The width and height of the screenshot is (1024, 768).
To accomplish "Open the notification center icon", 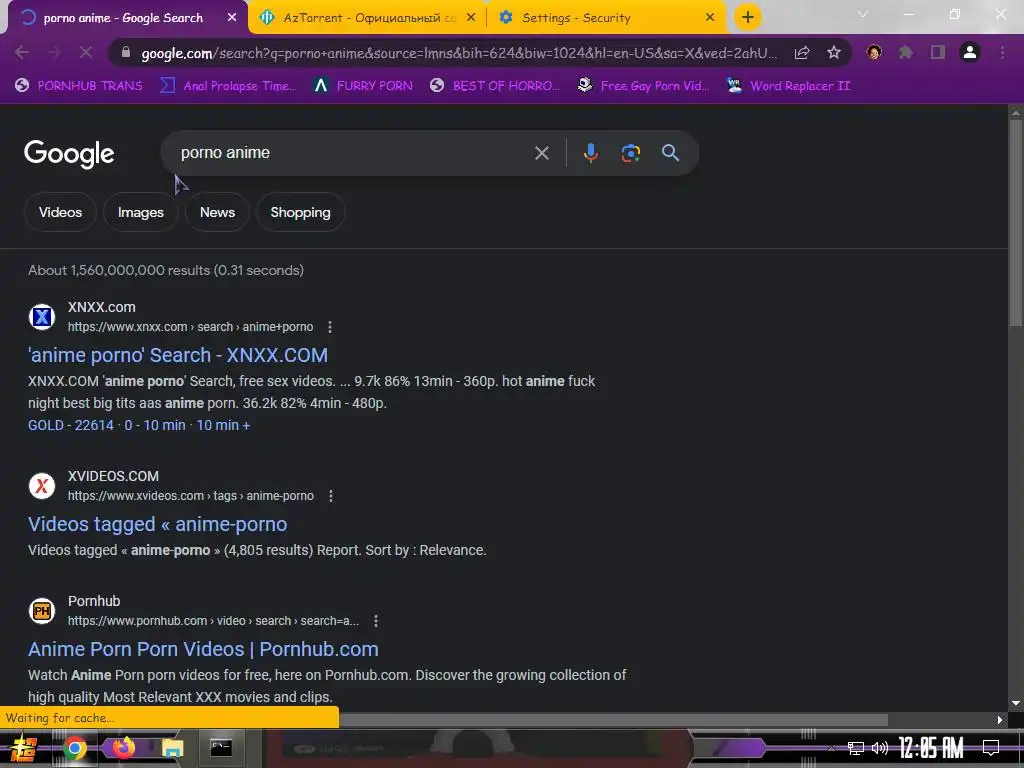I will click(991, 748).
